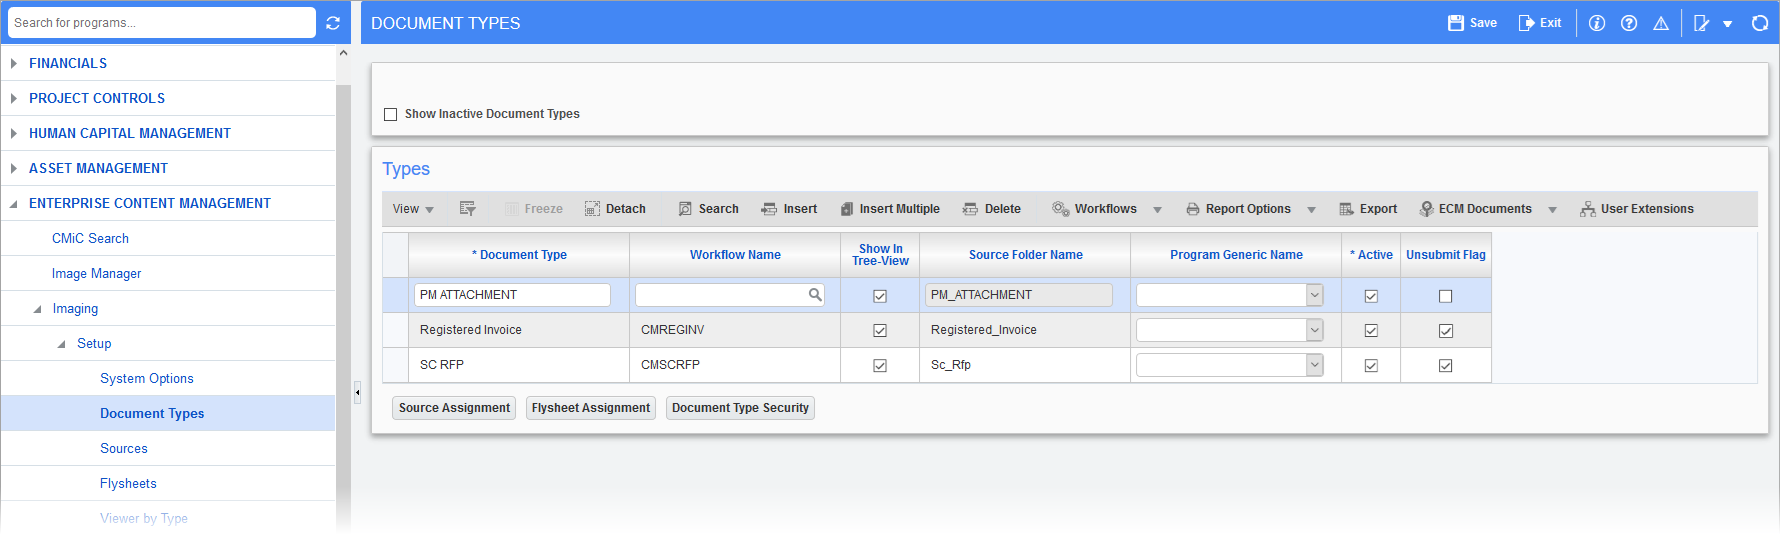
Task: Click the Workflows gears icon
Action: pos(1061,209)
